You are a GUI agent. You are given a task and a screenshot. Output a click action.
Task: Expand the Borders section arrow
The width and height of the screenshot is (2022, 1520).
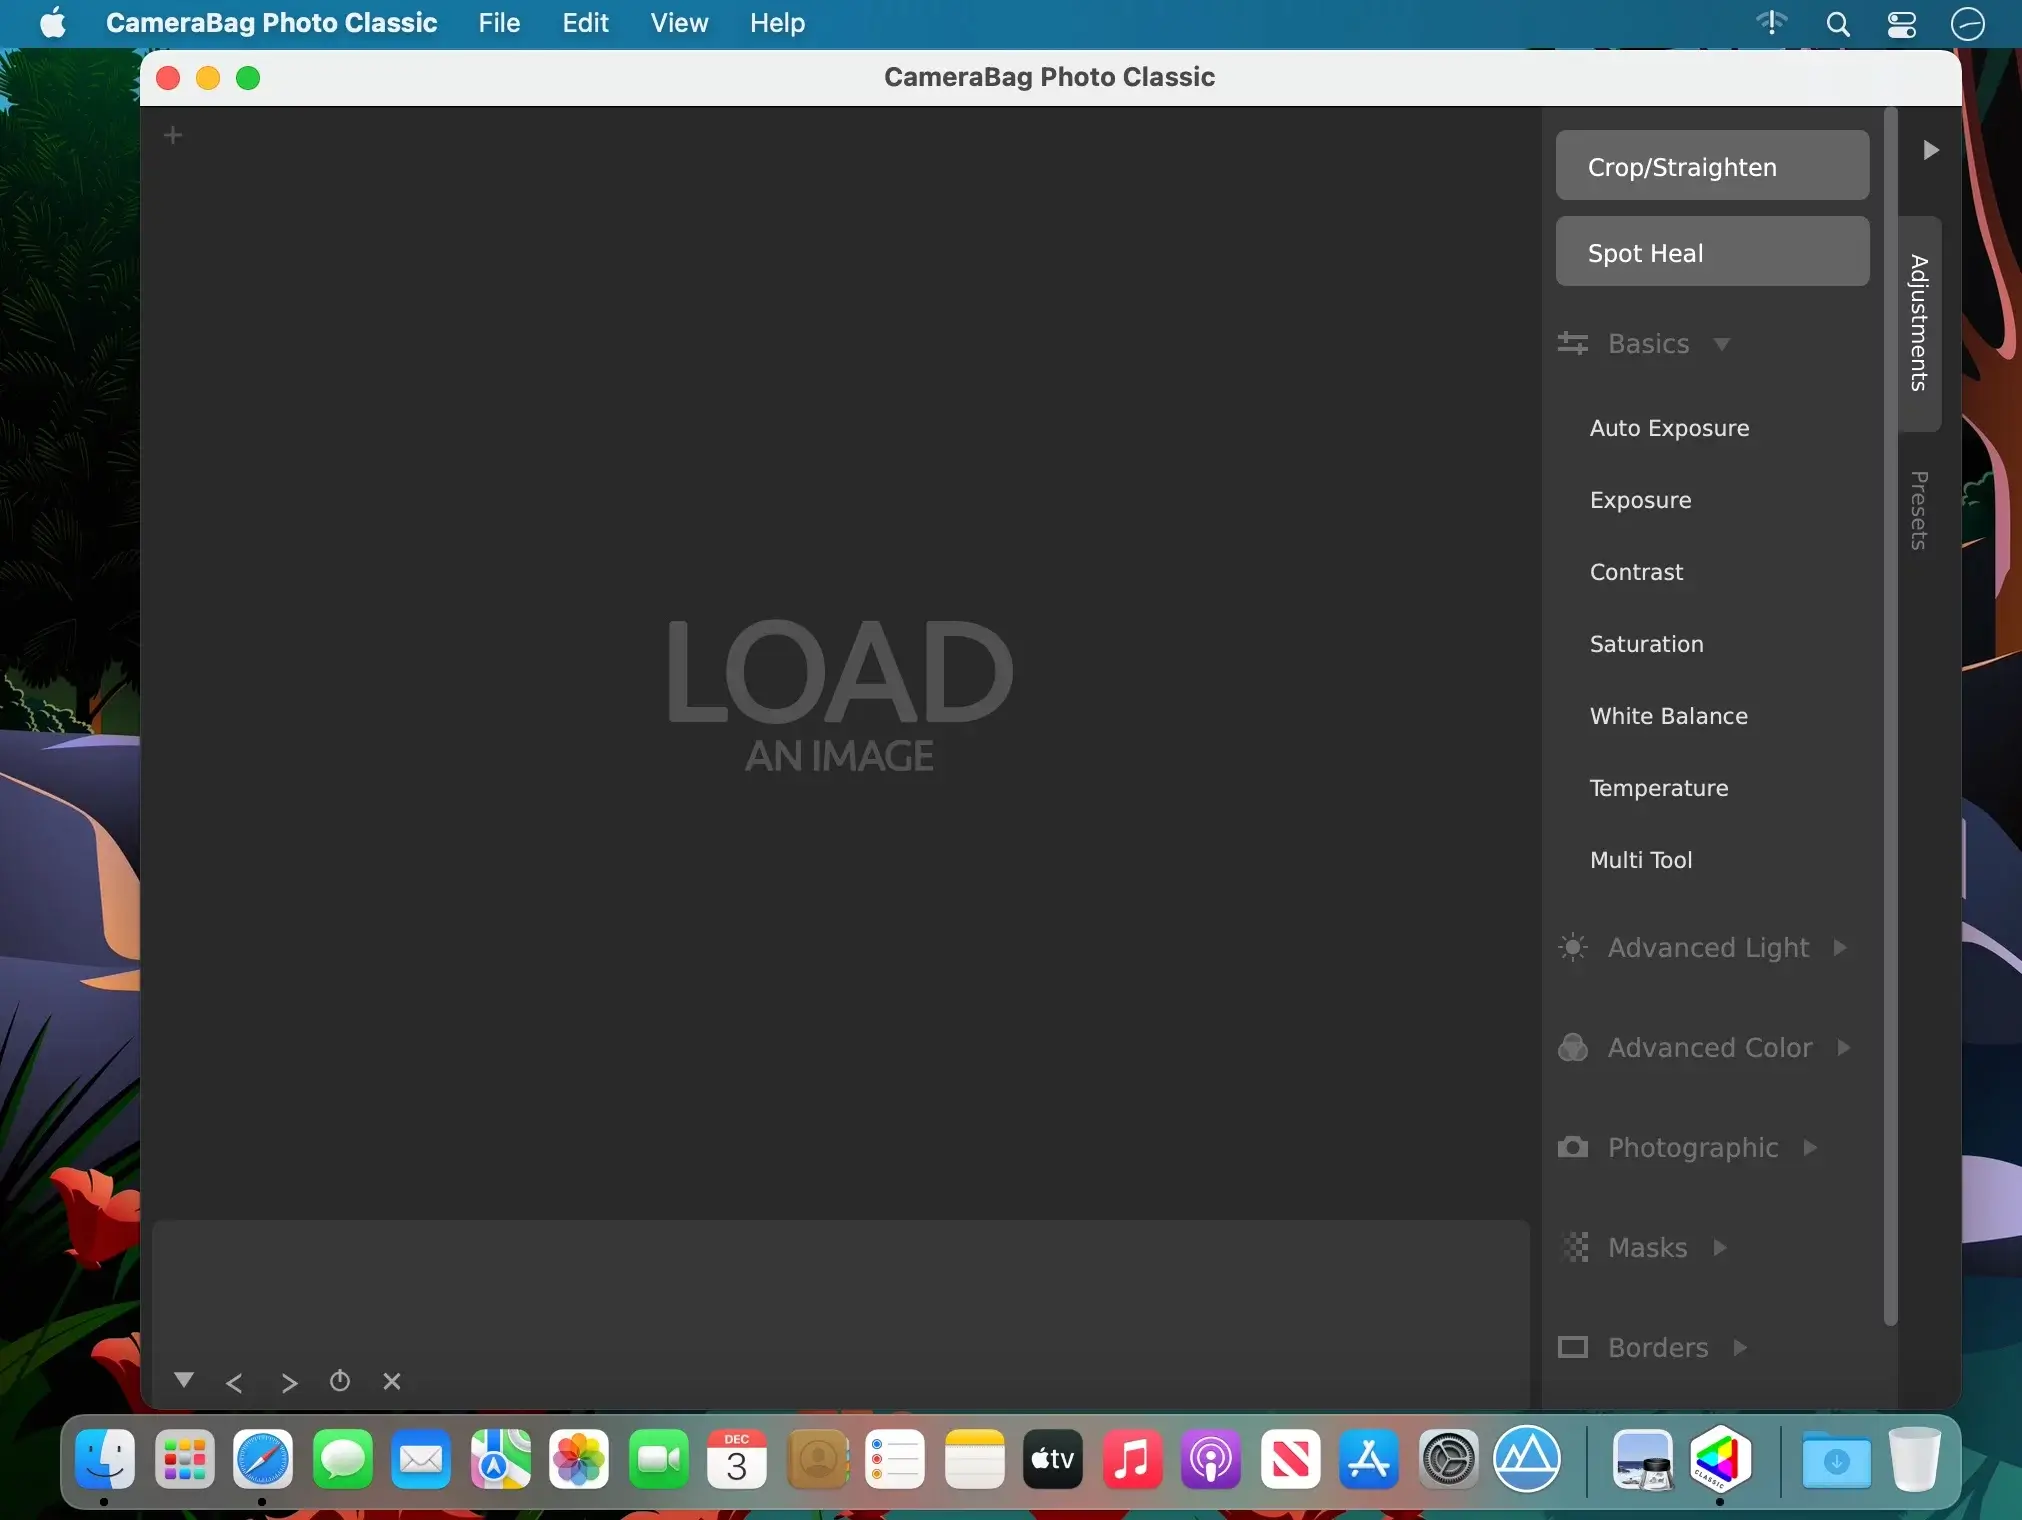click(x=1740, y=1347)
